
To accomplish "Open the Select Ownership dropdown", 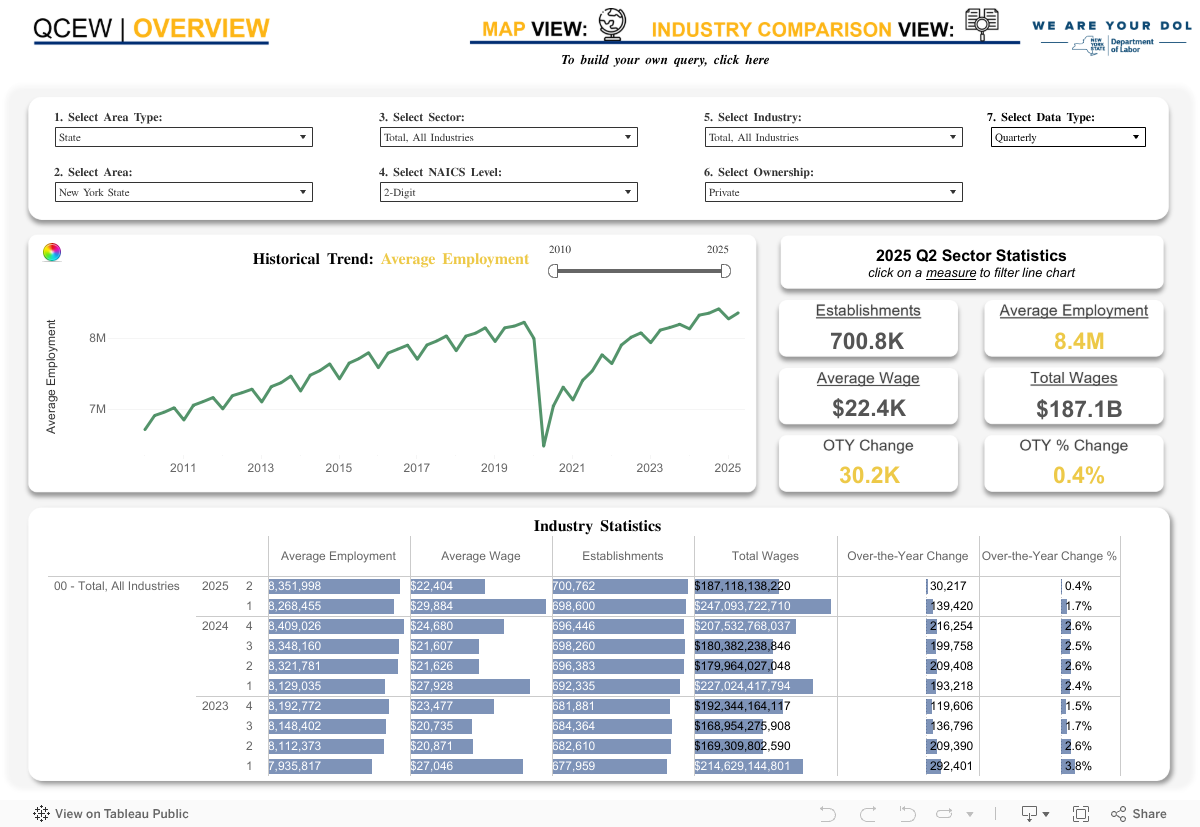I will tap(833, 192).
